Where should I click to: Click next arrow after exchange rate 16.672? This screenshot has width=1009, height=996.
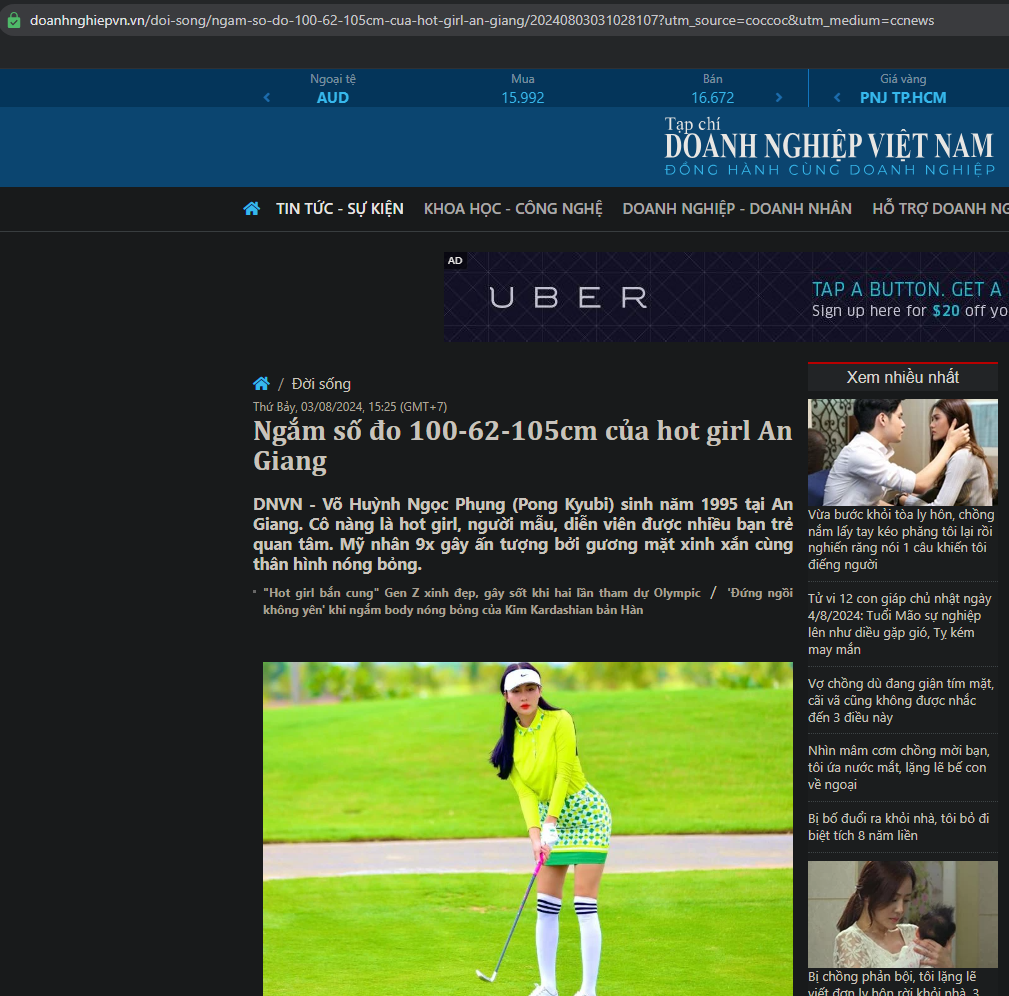(x=779, y=98)
